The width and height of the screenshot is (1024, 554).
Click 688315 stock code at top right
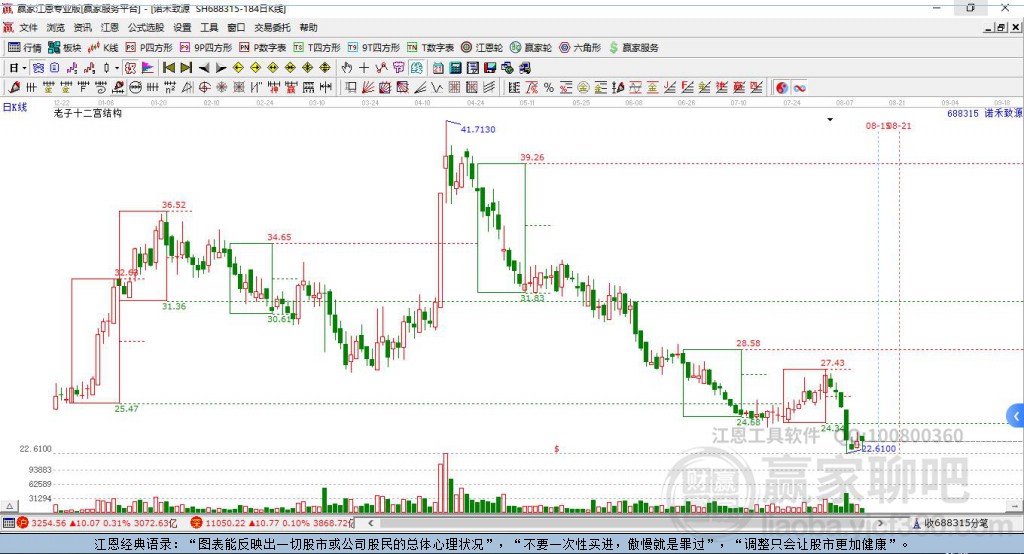click(963, 113)
